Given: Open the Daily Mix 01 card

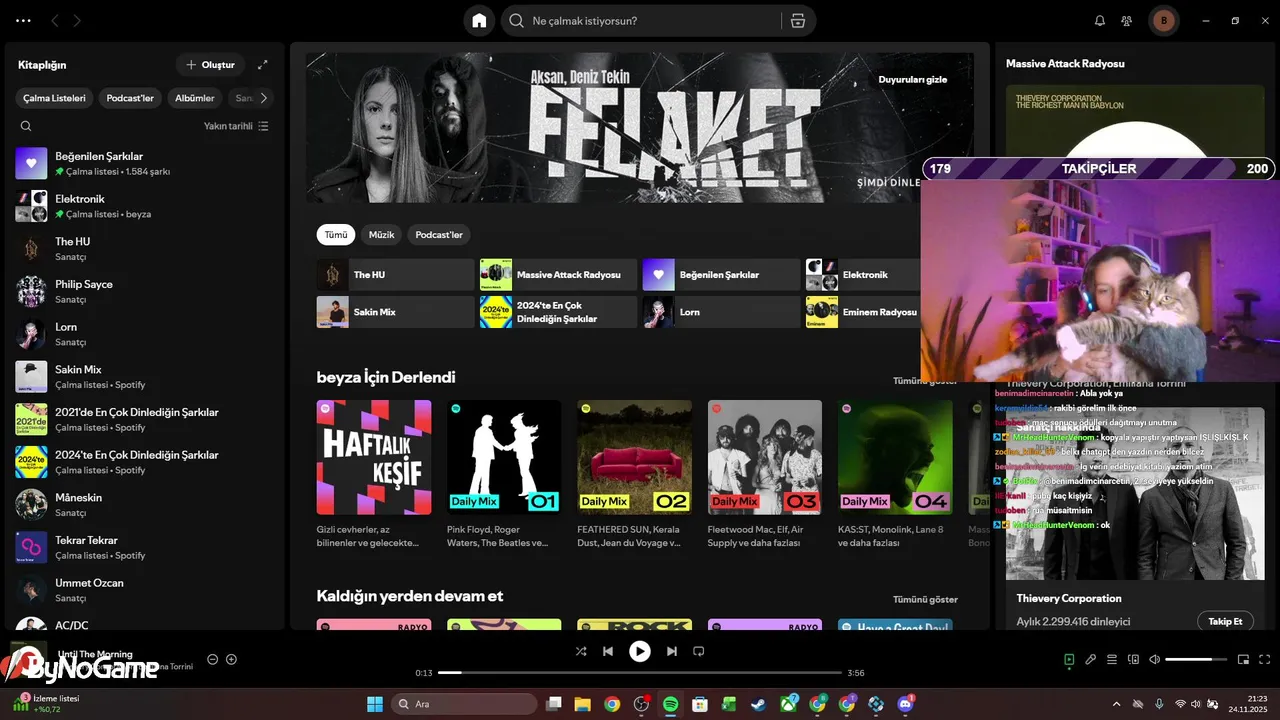Looking at the screenshot, I should [x=504, y=475].
